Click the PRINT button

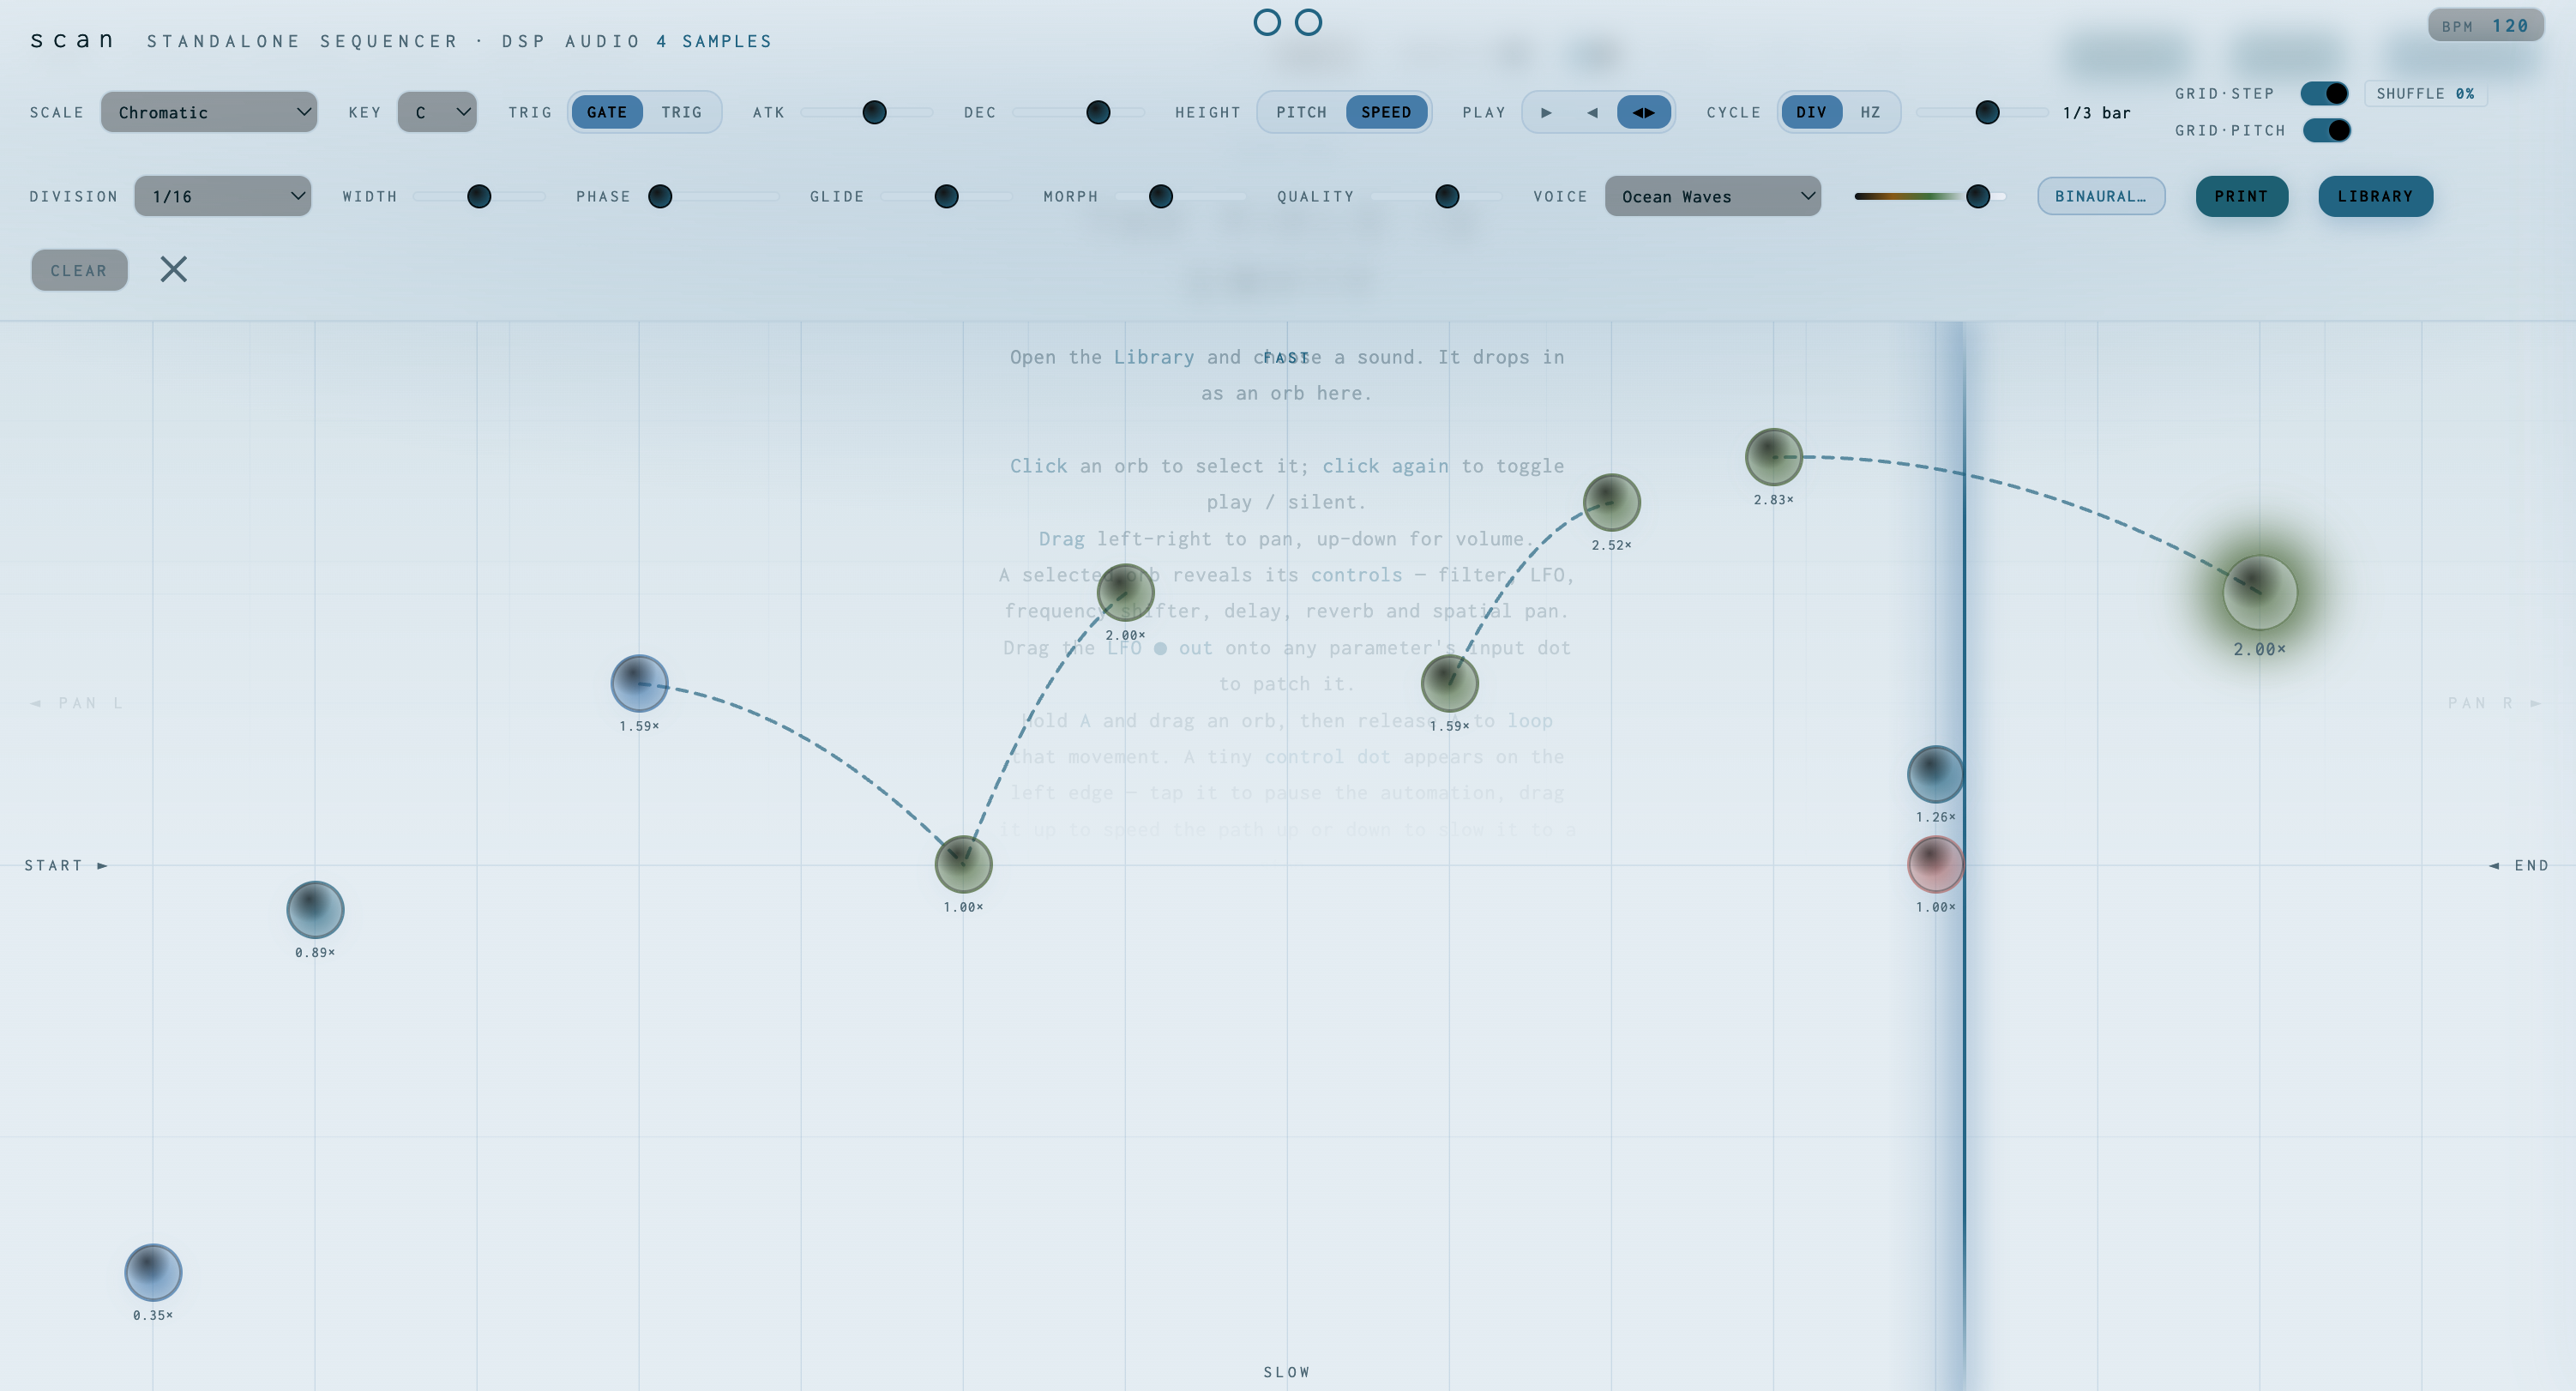(x=2241, y=196)
